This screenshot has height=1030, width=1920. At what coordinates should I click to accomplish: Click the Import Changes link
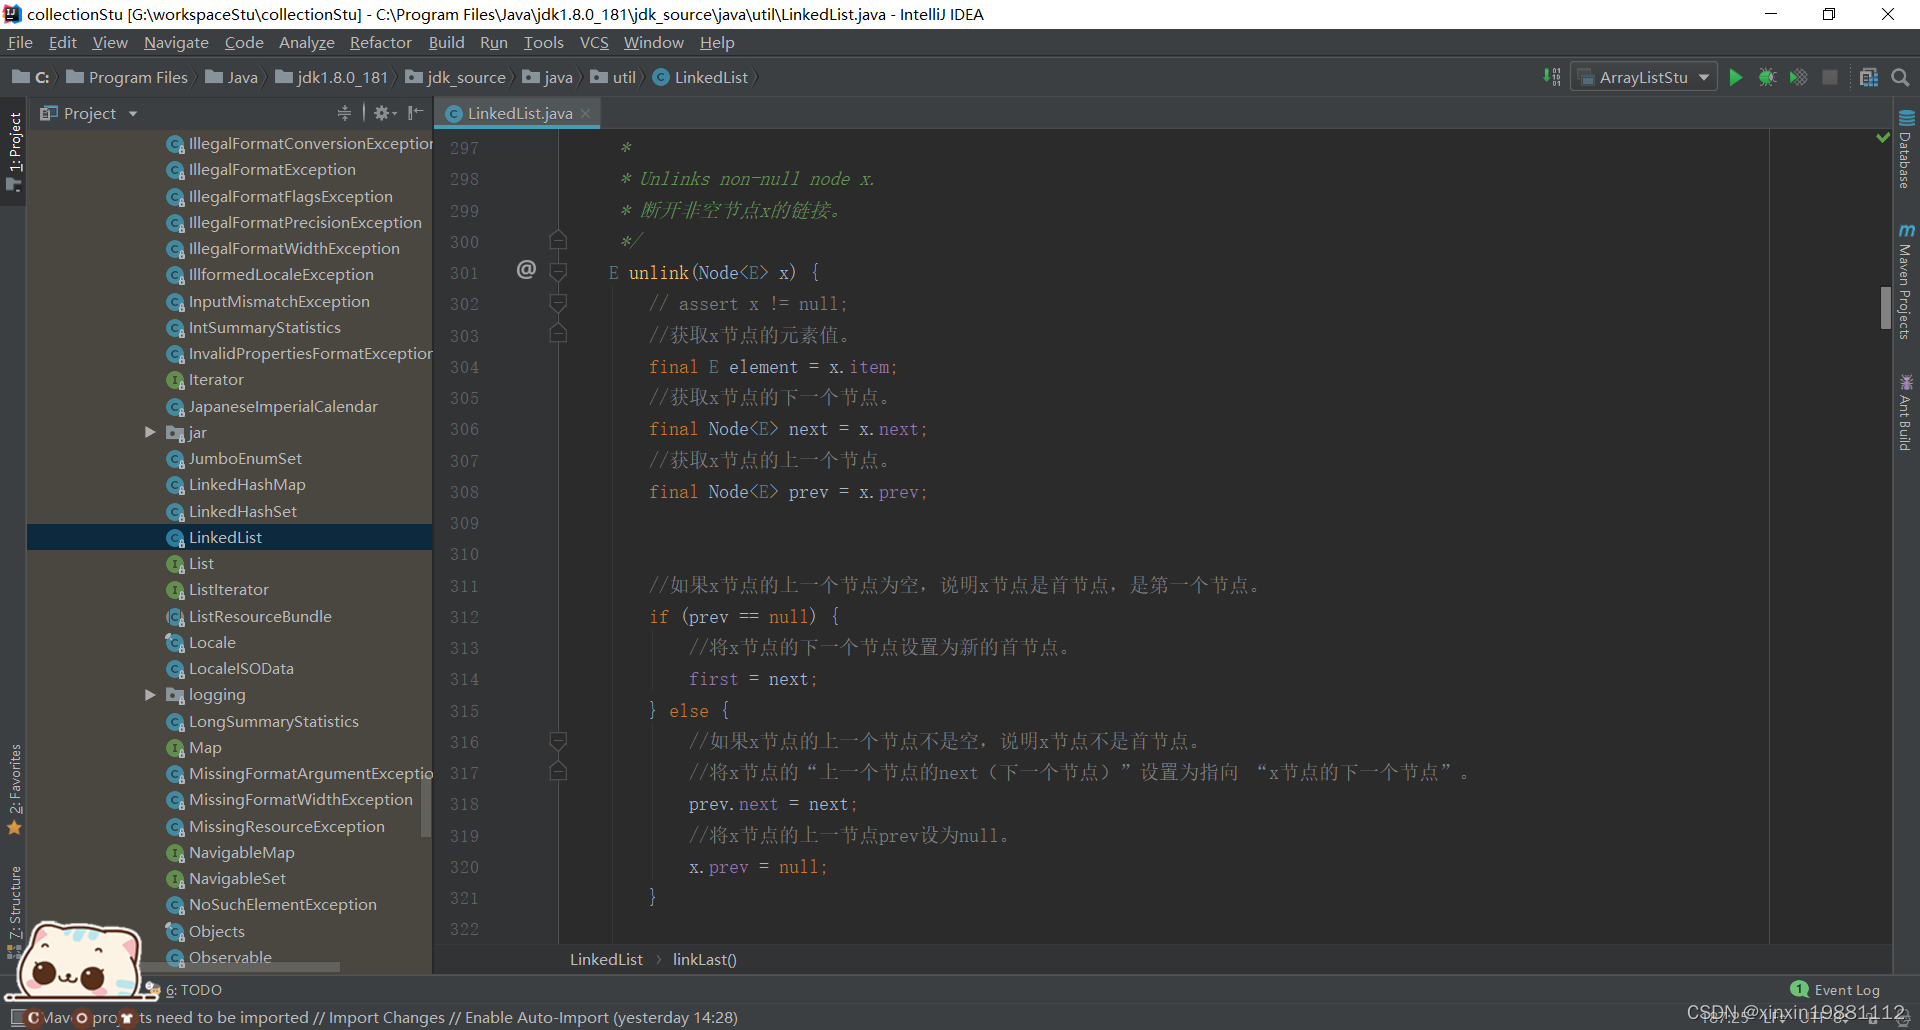386,1017
